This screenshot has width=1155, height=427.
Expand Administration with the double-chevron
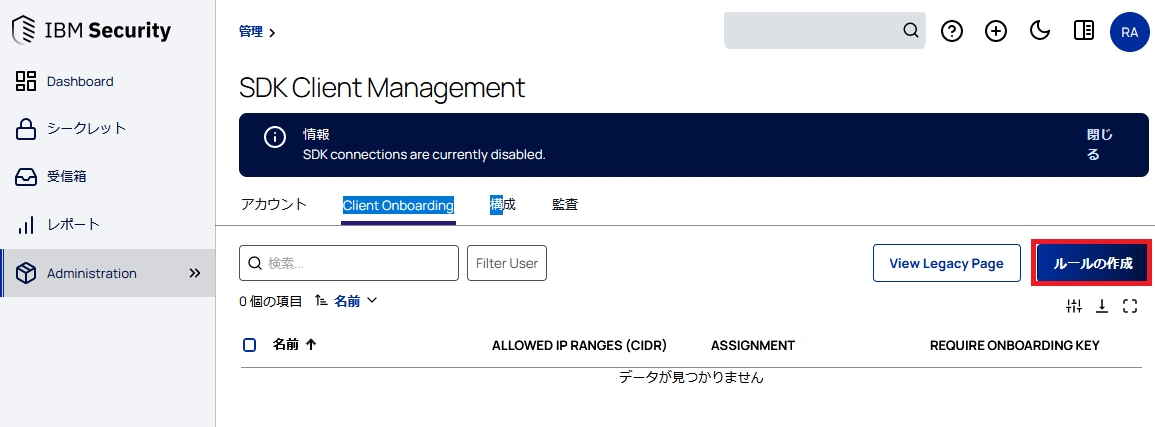point(194,273)
